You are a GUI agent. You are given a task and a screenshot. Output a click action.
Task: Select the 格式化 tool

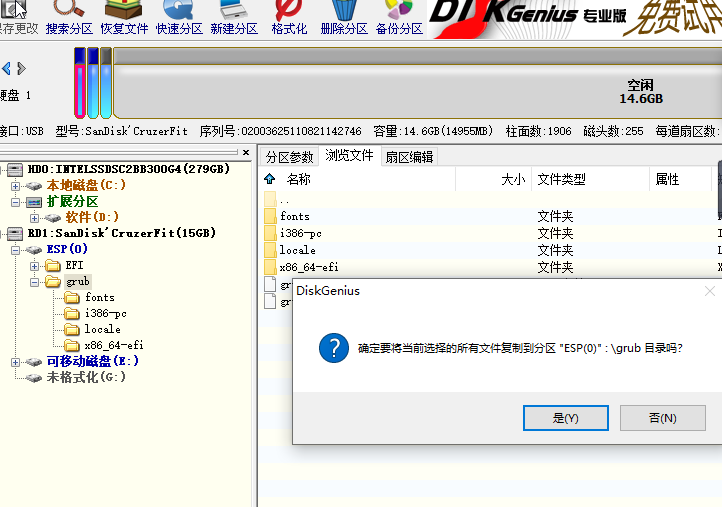point(289,18)
